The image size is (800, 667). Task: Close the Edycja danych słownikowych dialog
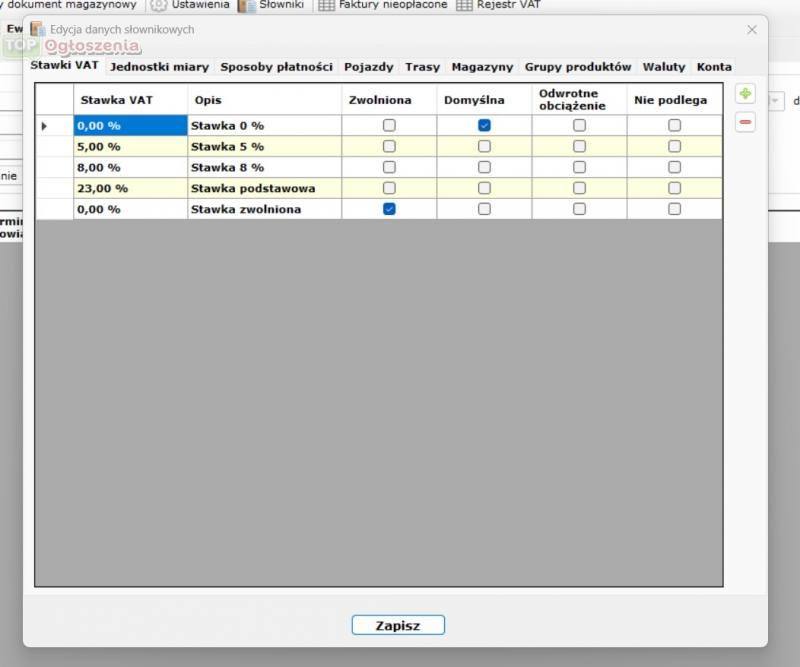[752, 30]
